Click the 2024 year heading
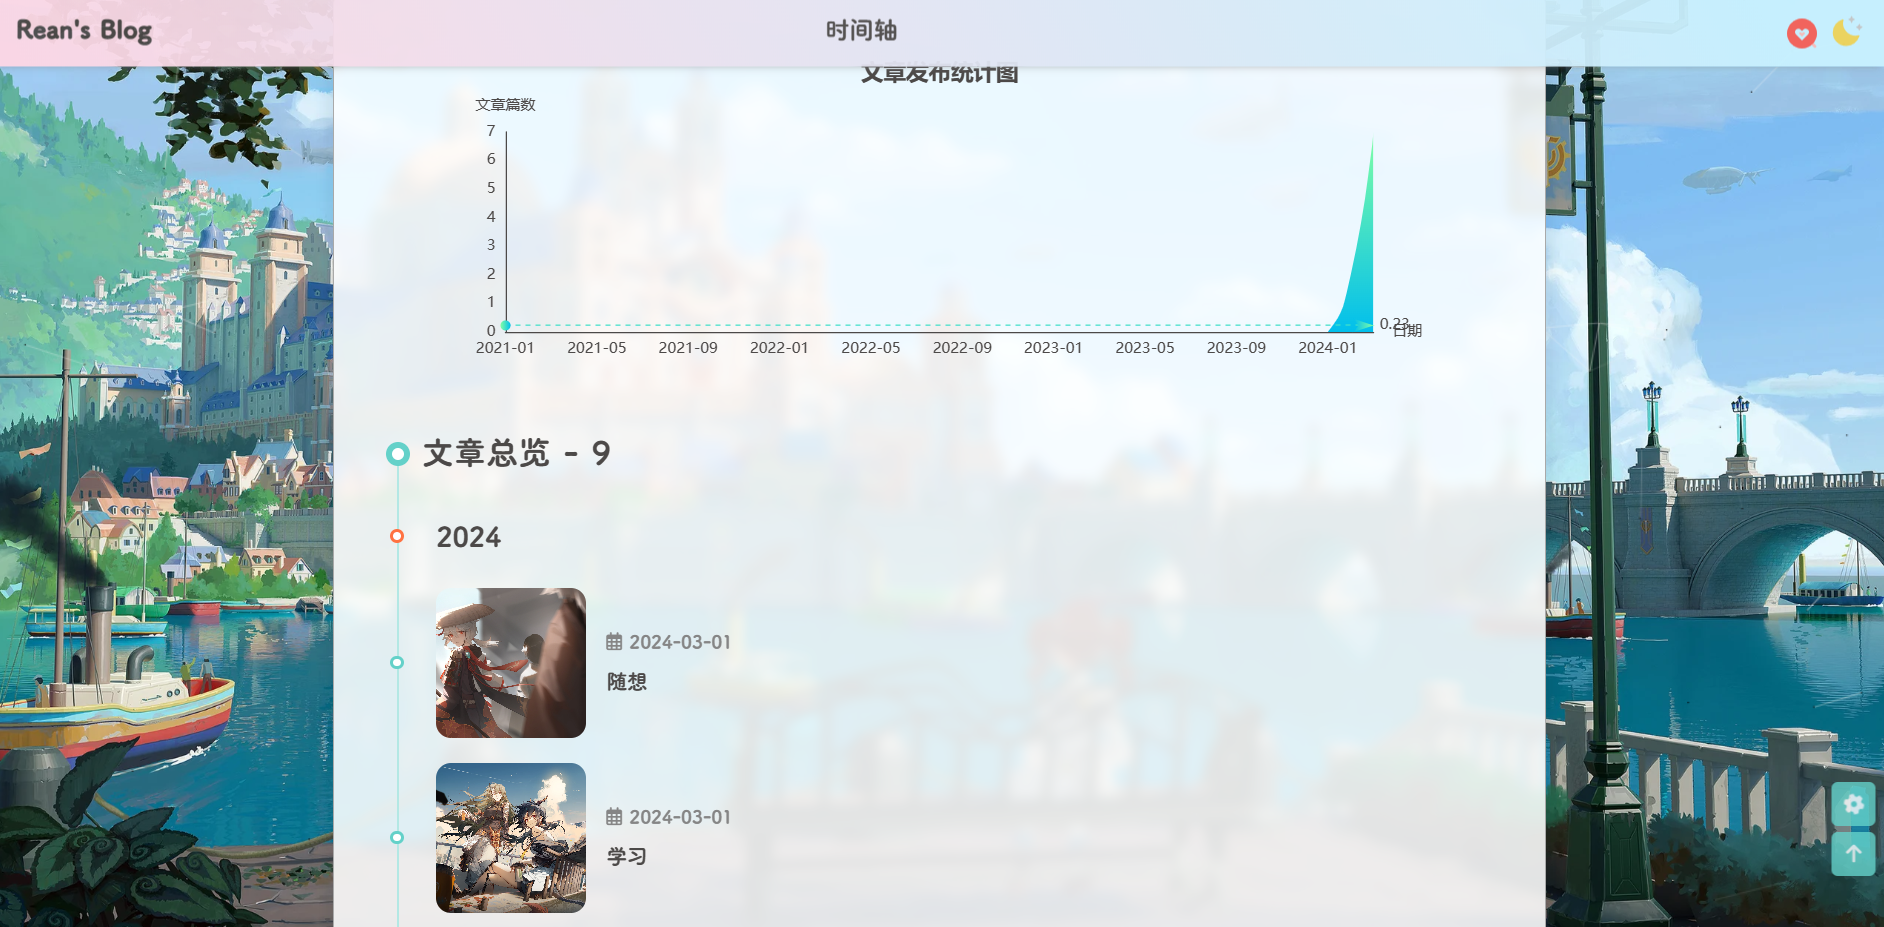 point(469,538)
